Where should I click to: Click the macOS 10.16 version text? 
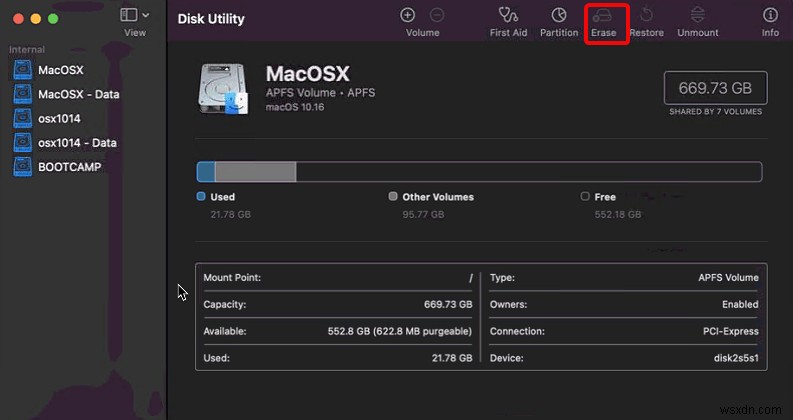(x=295, y=107)
